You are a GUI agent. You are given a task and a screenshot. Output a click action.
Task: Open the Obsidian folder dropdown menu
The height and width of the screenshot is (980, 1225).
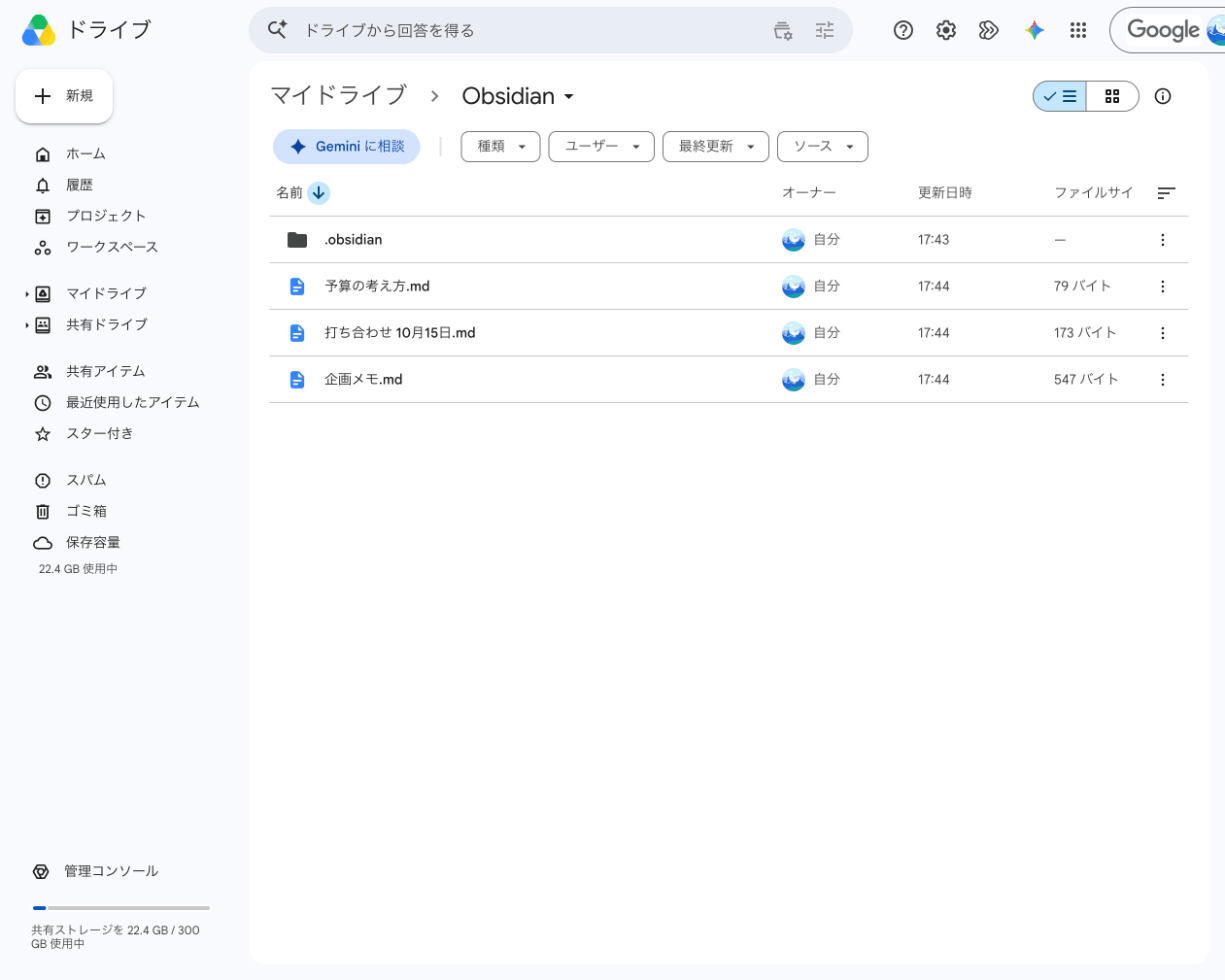click(x=569, y=97)
